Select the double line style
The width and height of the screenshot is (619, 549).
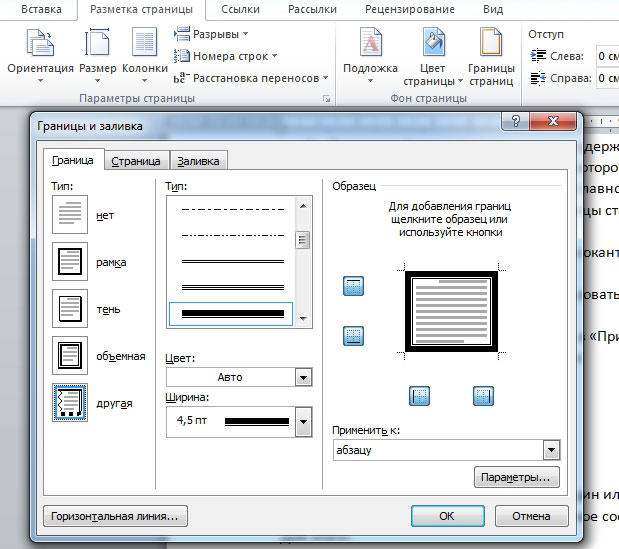(x=233, y=261)
